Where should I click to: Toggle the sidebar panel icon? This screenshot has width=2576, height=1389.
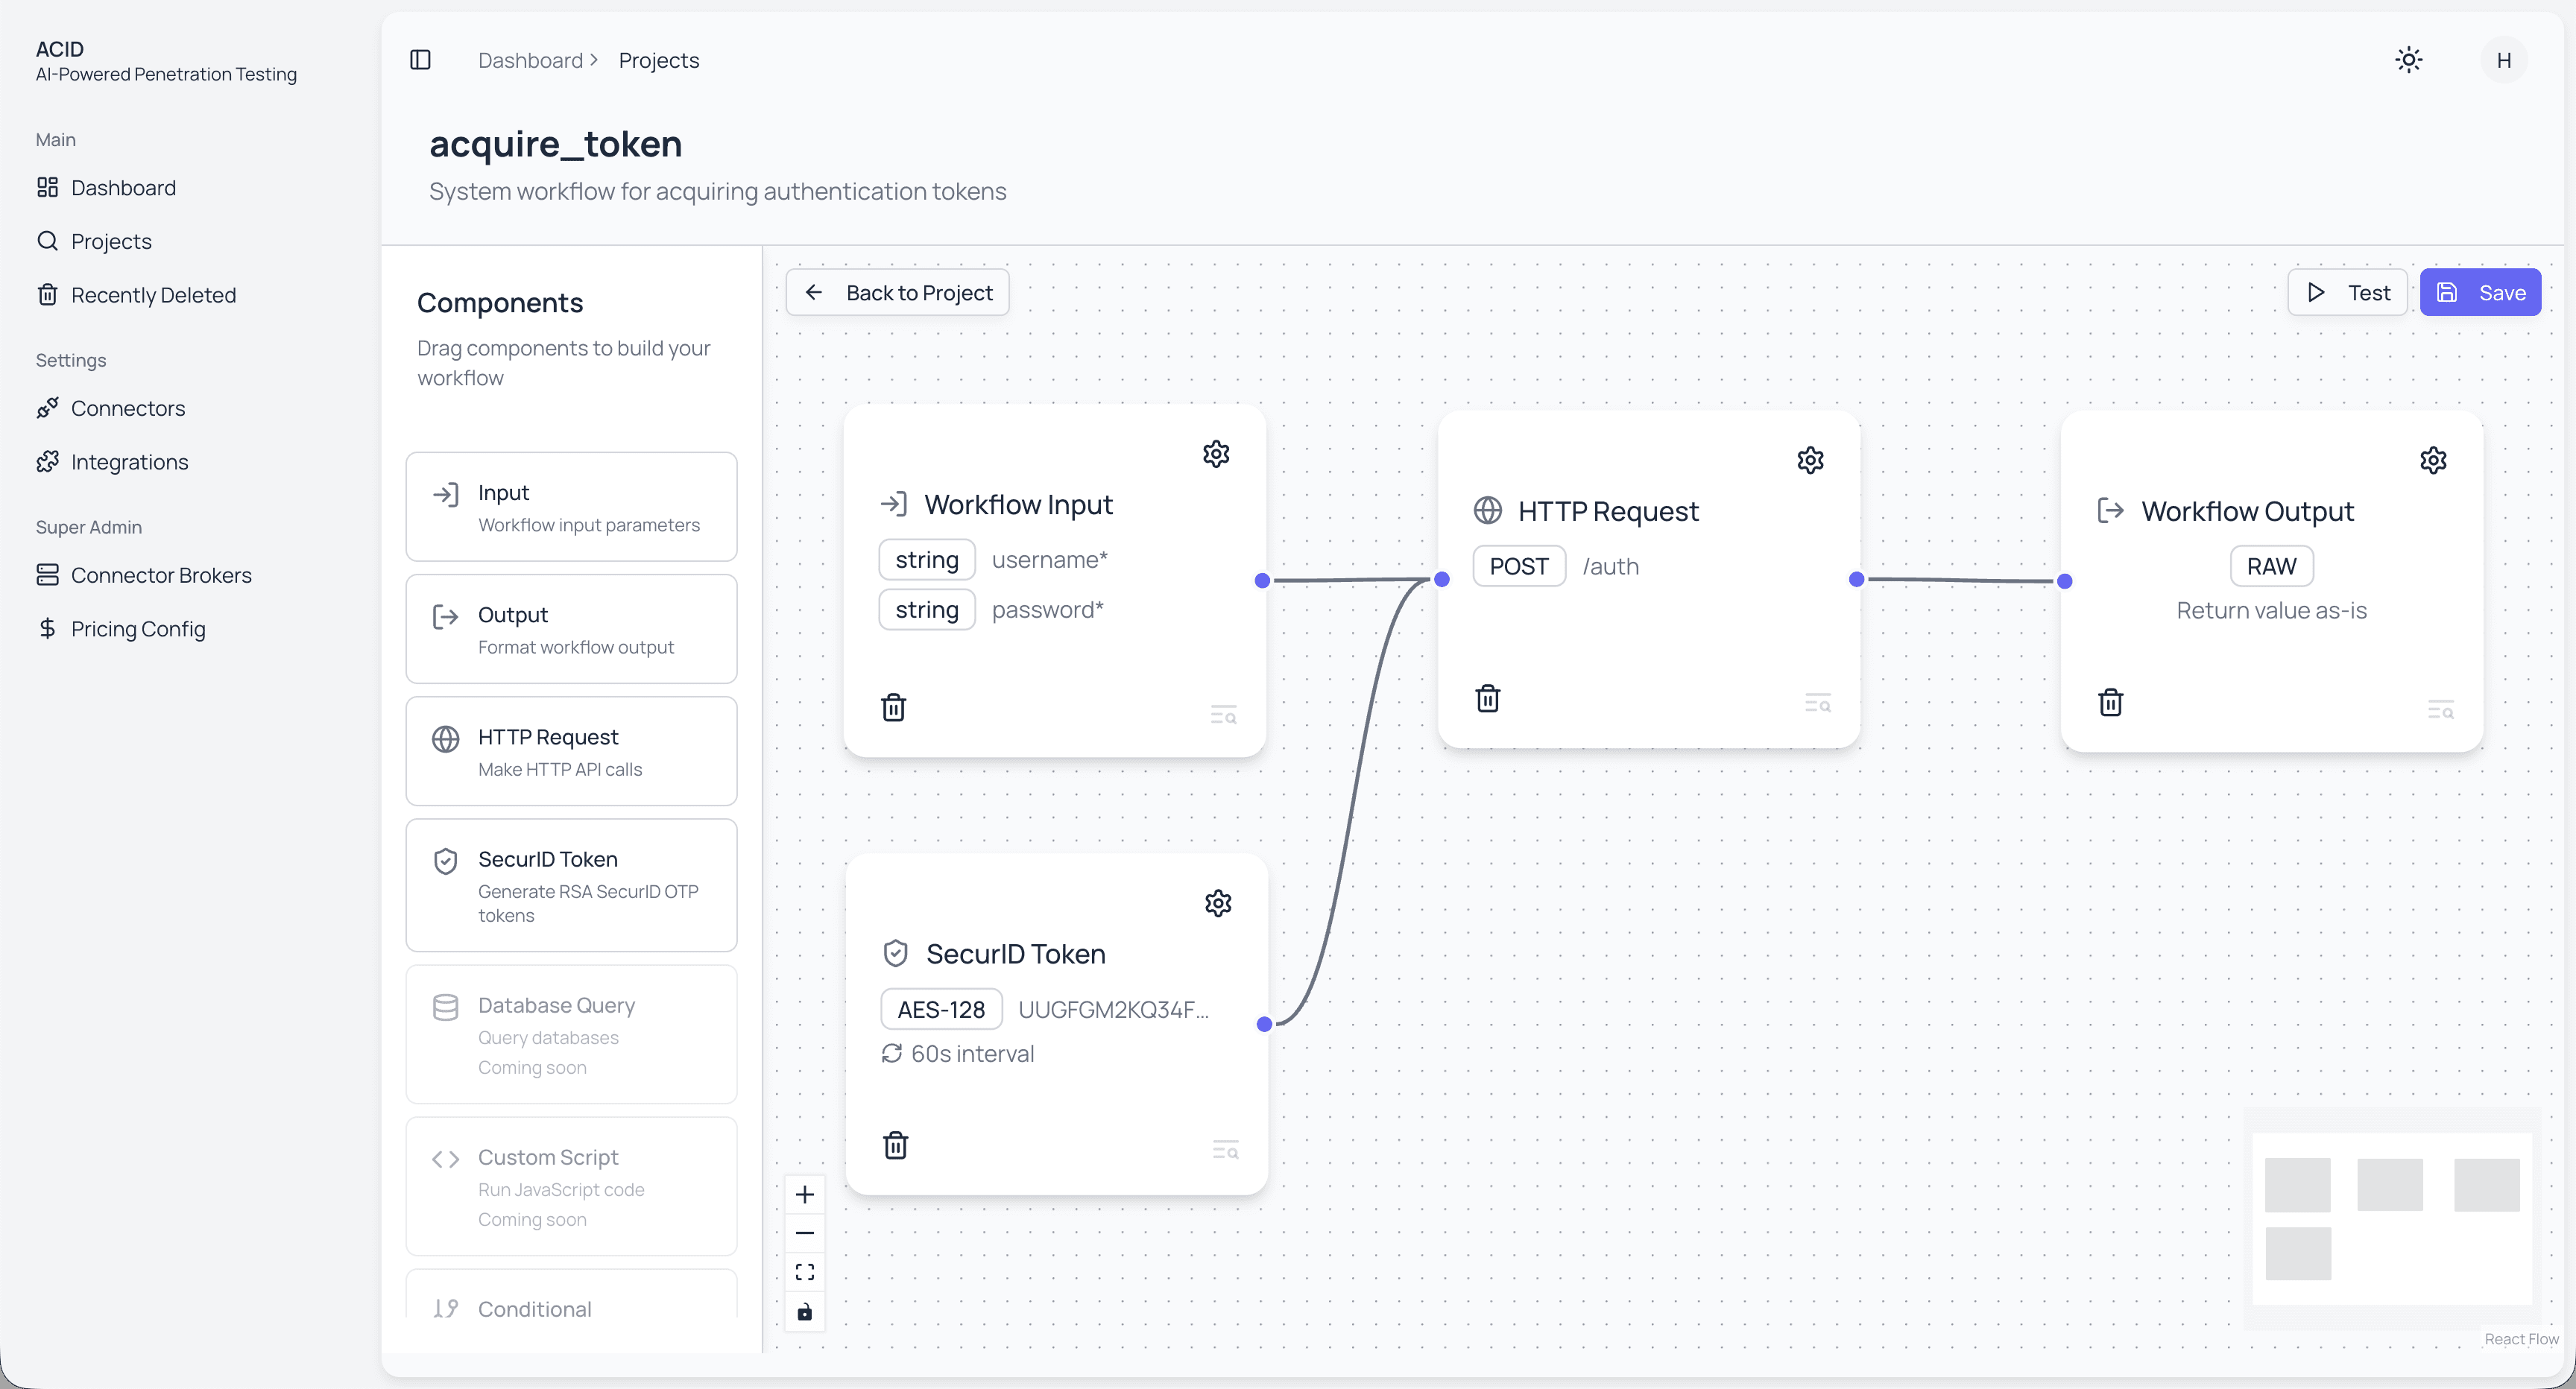click(x=420, y=60)
